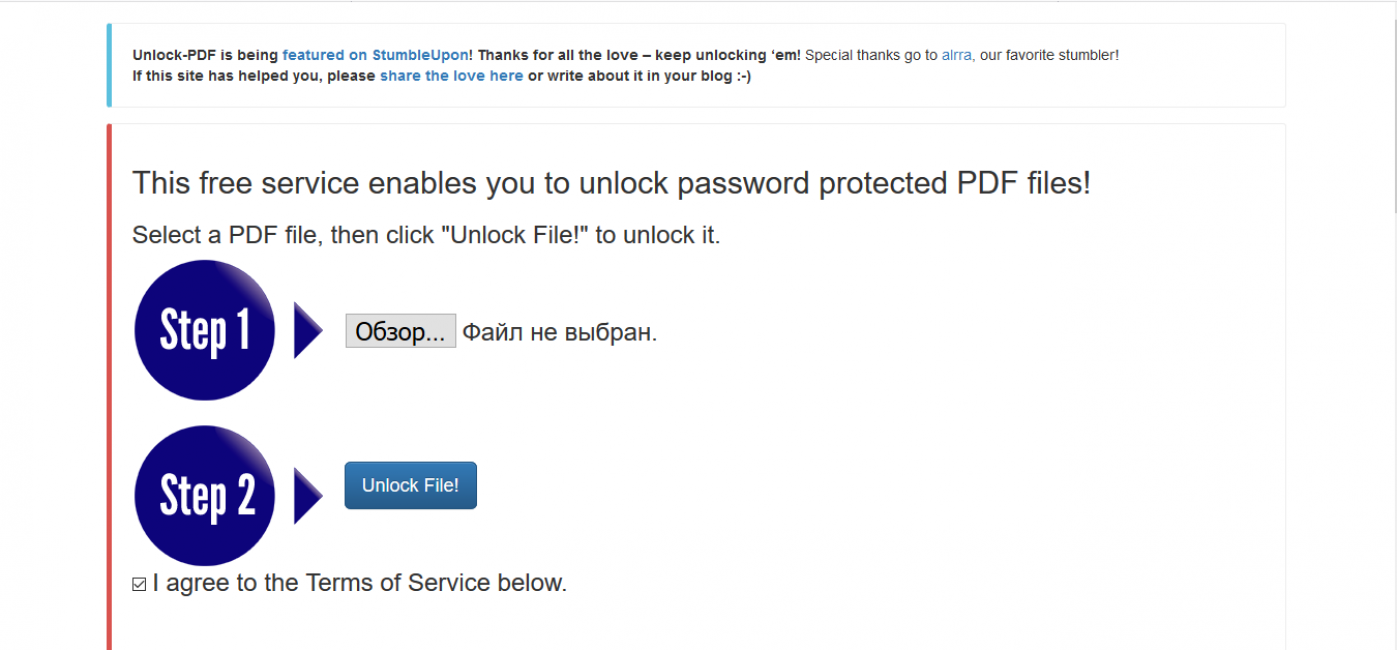Click the Select a PDF file instruction text
The image size is (1397, 650).
pyautogui.click(x=426, y=236)
